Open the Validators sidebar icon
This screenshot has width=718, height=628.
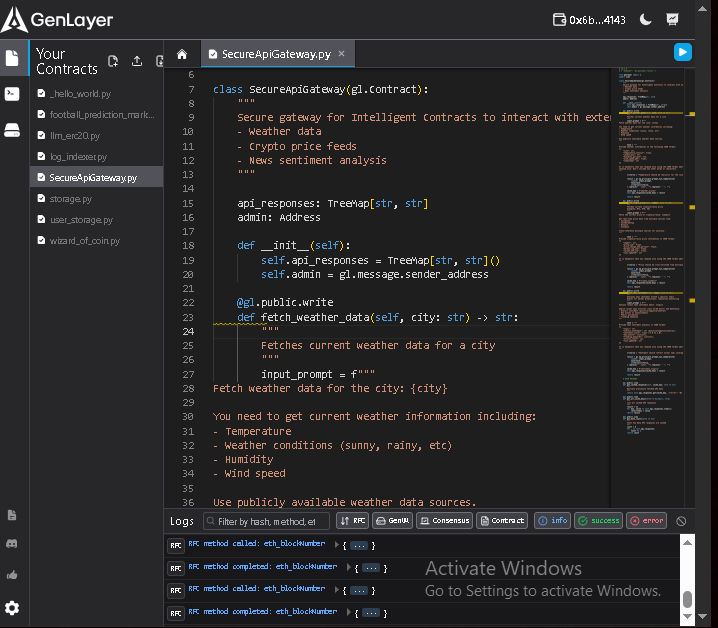tap(12, 130)
